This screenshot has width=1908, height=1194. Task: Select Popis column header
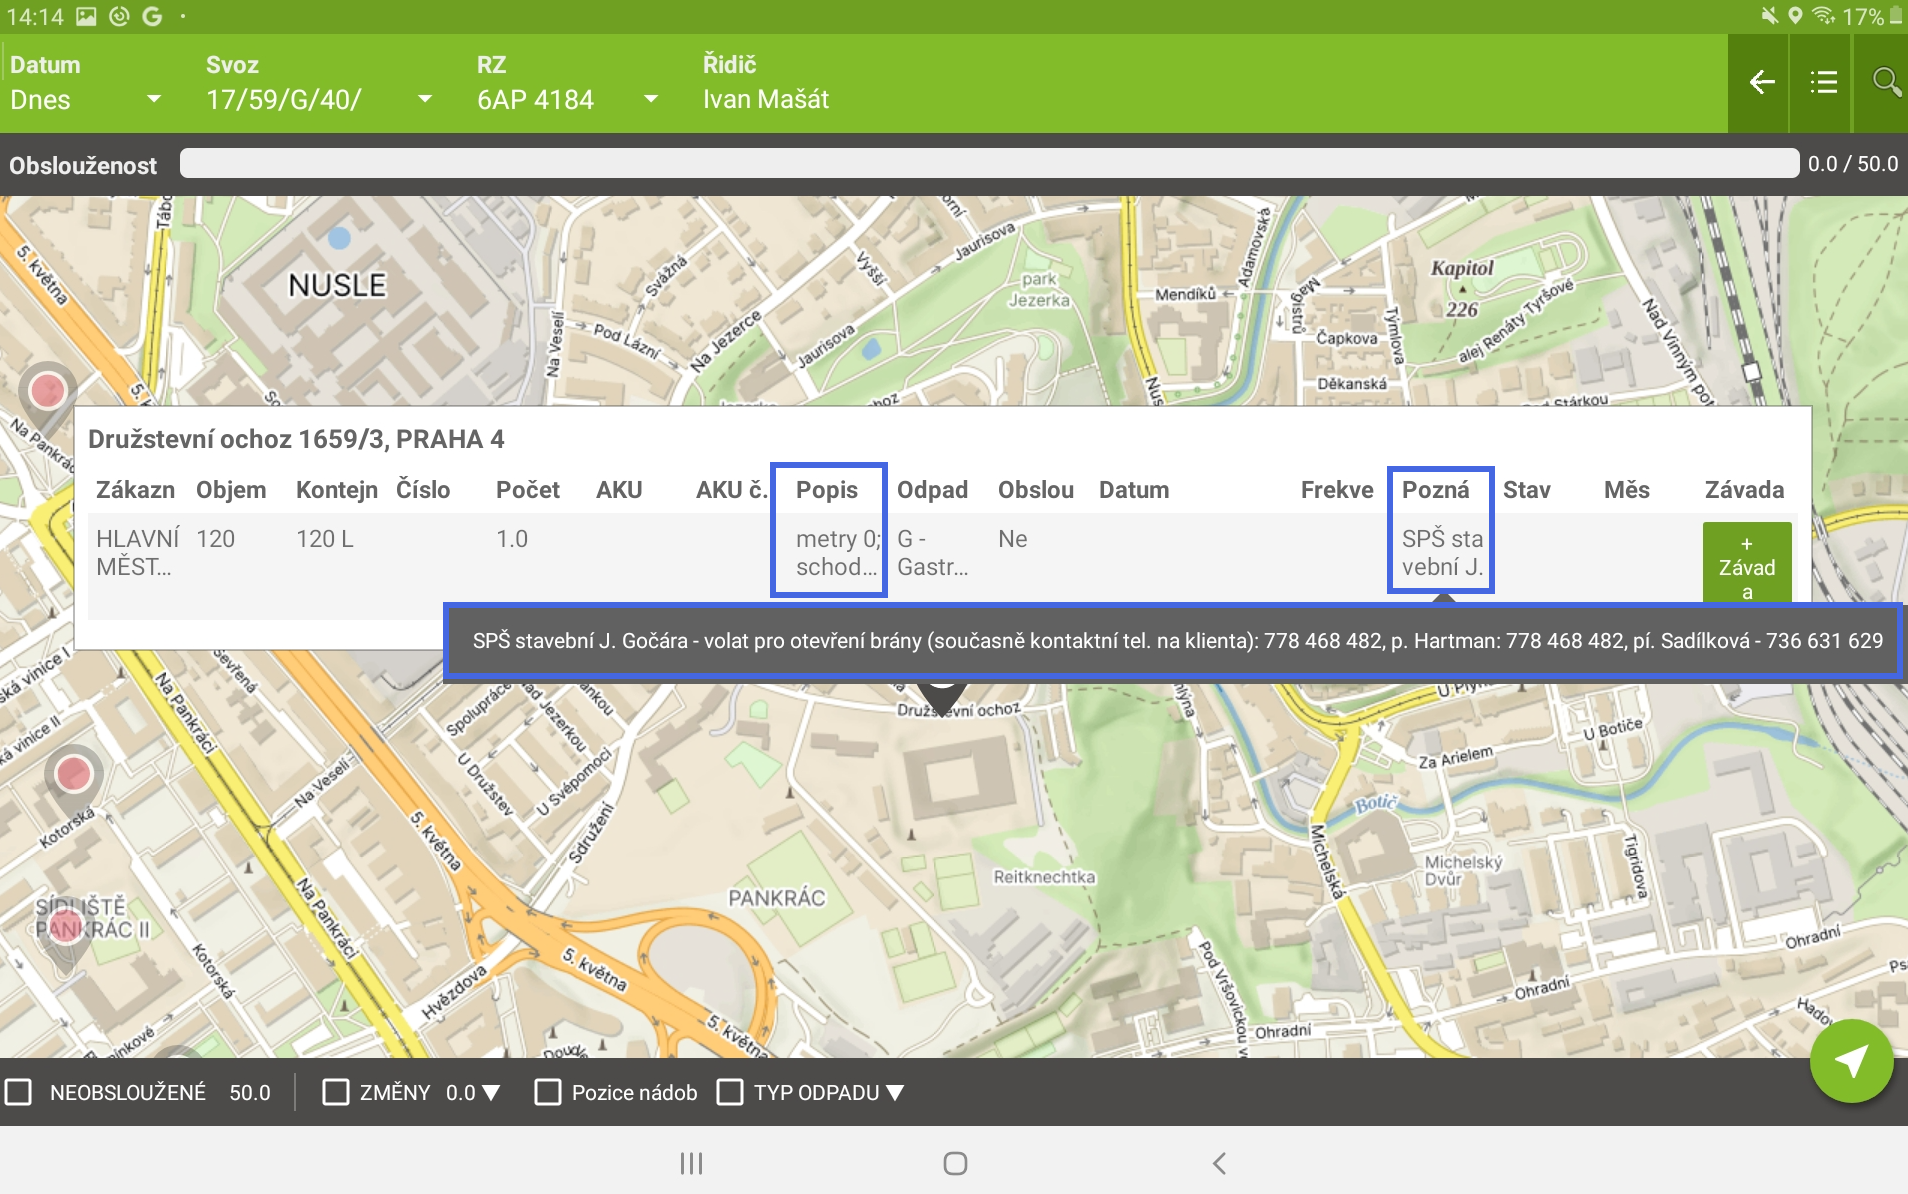point(827,490)
